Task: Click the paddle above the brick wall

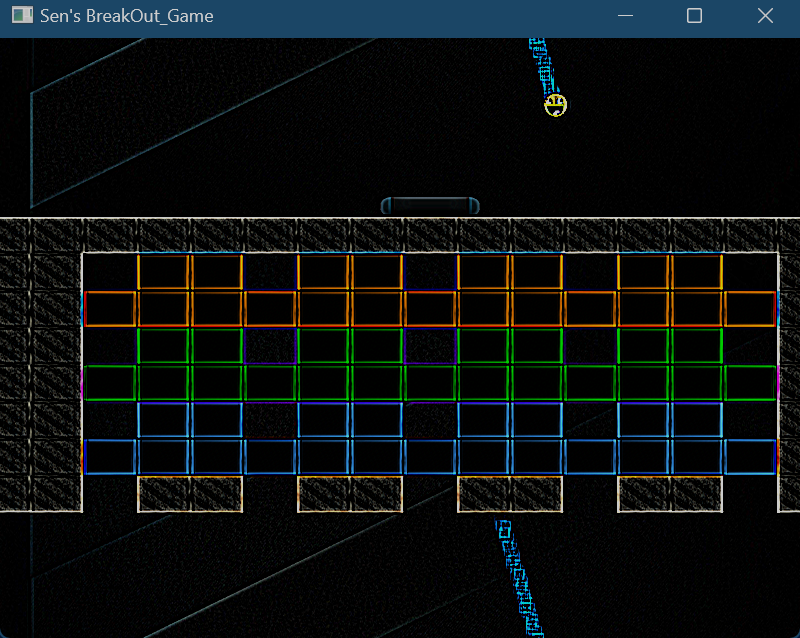Action: 430,206
